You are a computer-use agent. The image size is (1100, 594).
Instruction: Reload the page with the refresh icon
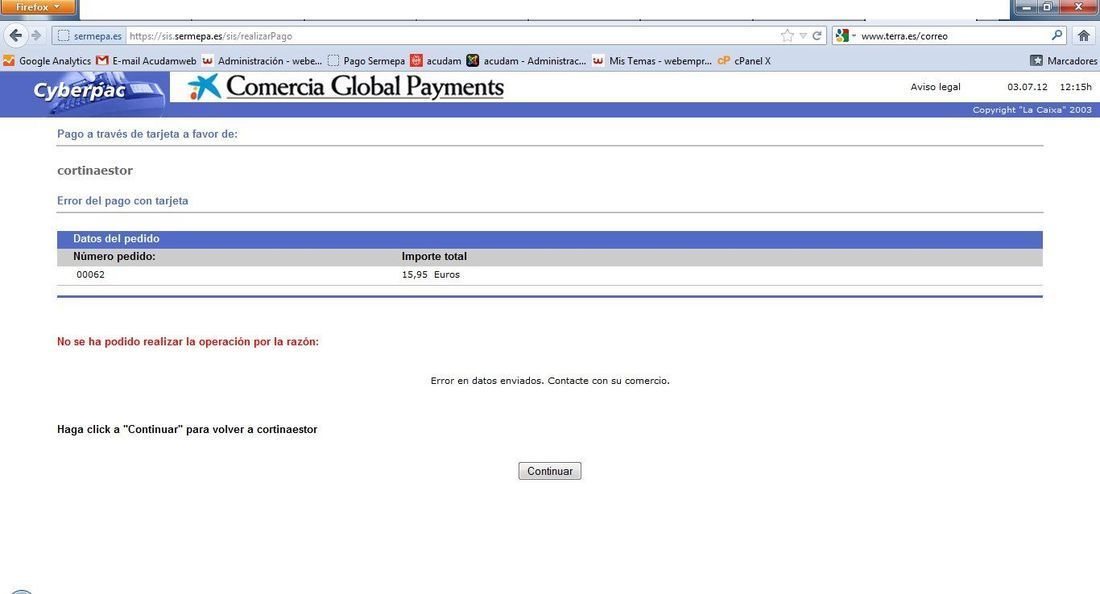click(817, 36)
